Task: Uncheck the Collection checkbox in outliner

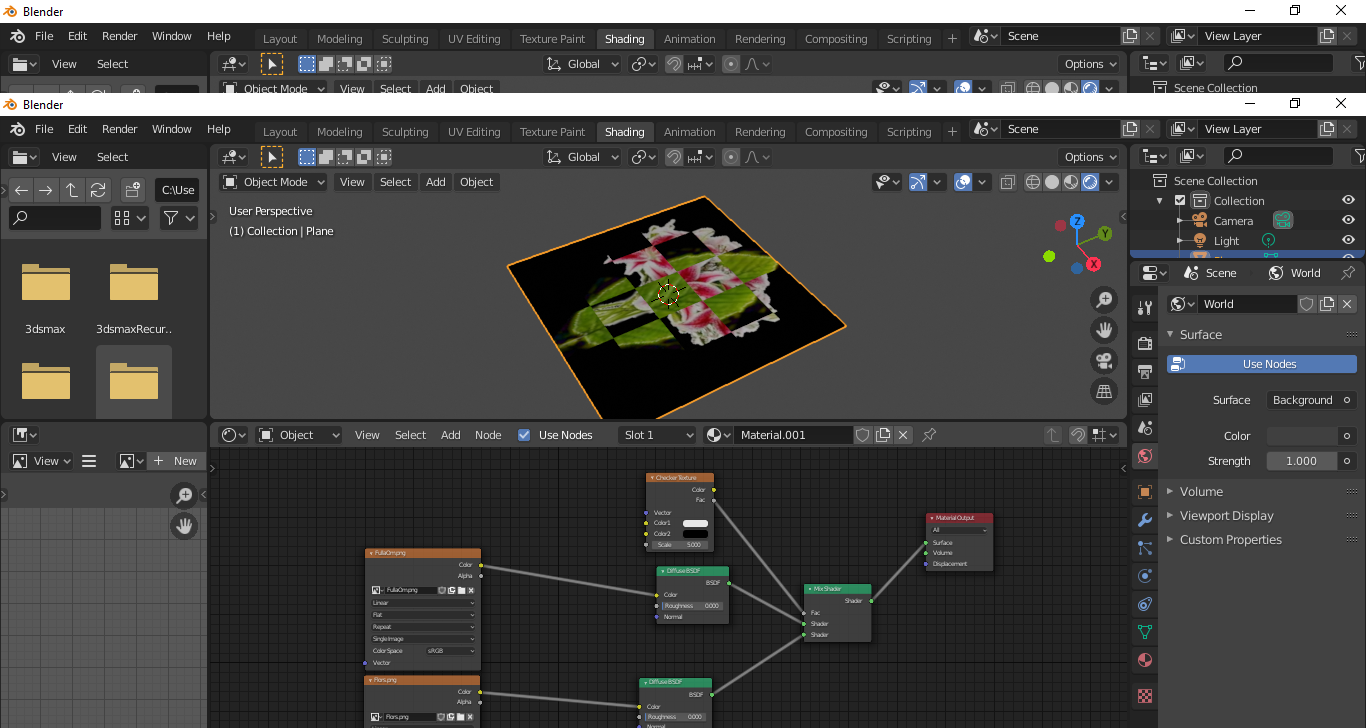Action: click(x=1180, y=201)
